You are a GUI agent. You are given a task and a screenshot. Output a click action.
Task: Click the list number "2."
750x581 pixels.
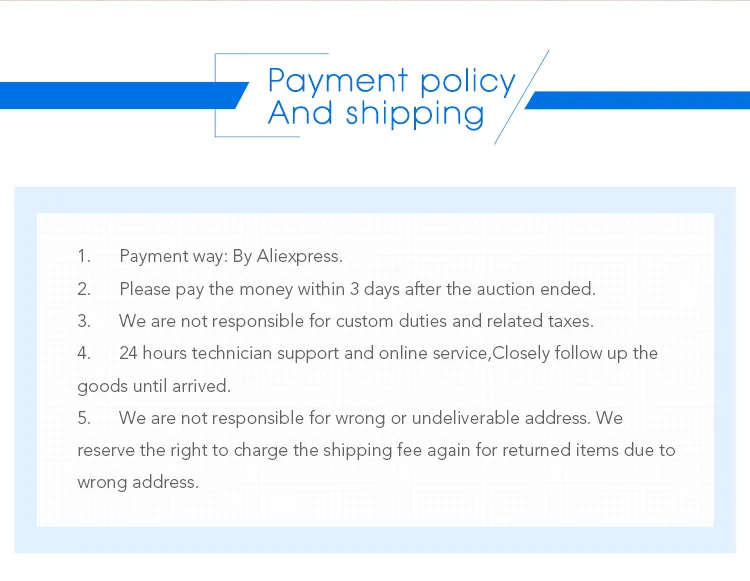[x=84, y=289]
